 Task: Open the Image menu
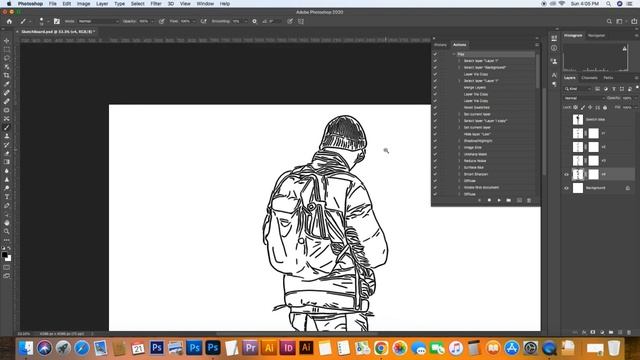pos(83,4)
